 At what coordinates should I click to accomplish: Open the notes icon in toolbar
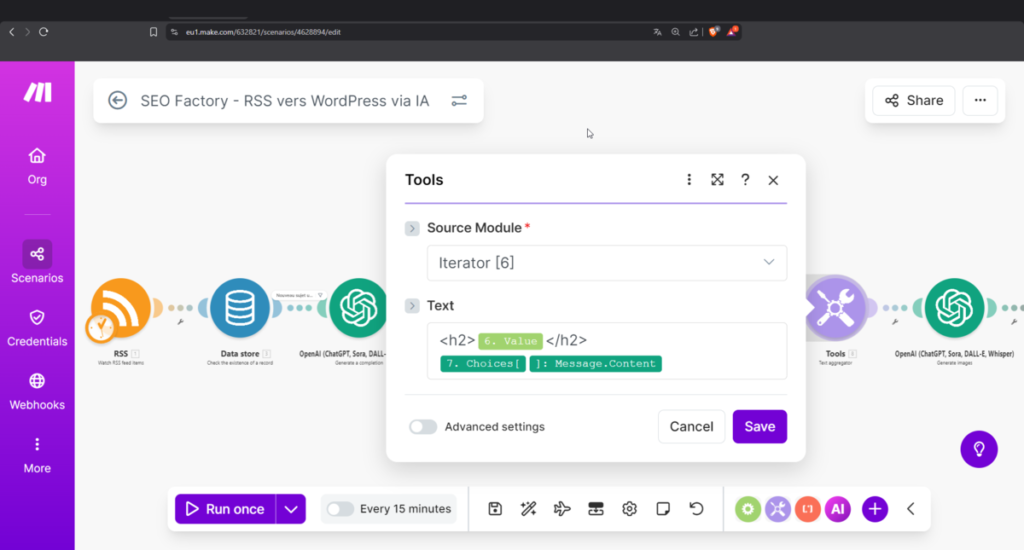[x=662, y=509]
